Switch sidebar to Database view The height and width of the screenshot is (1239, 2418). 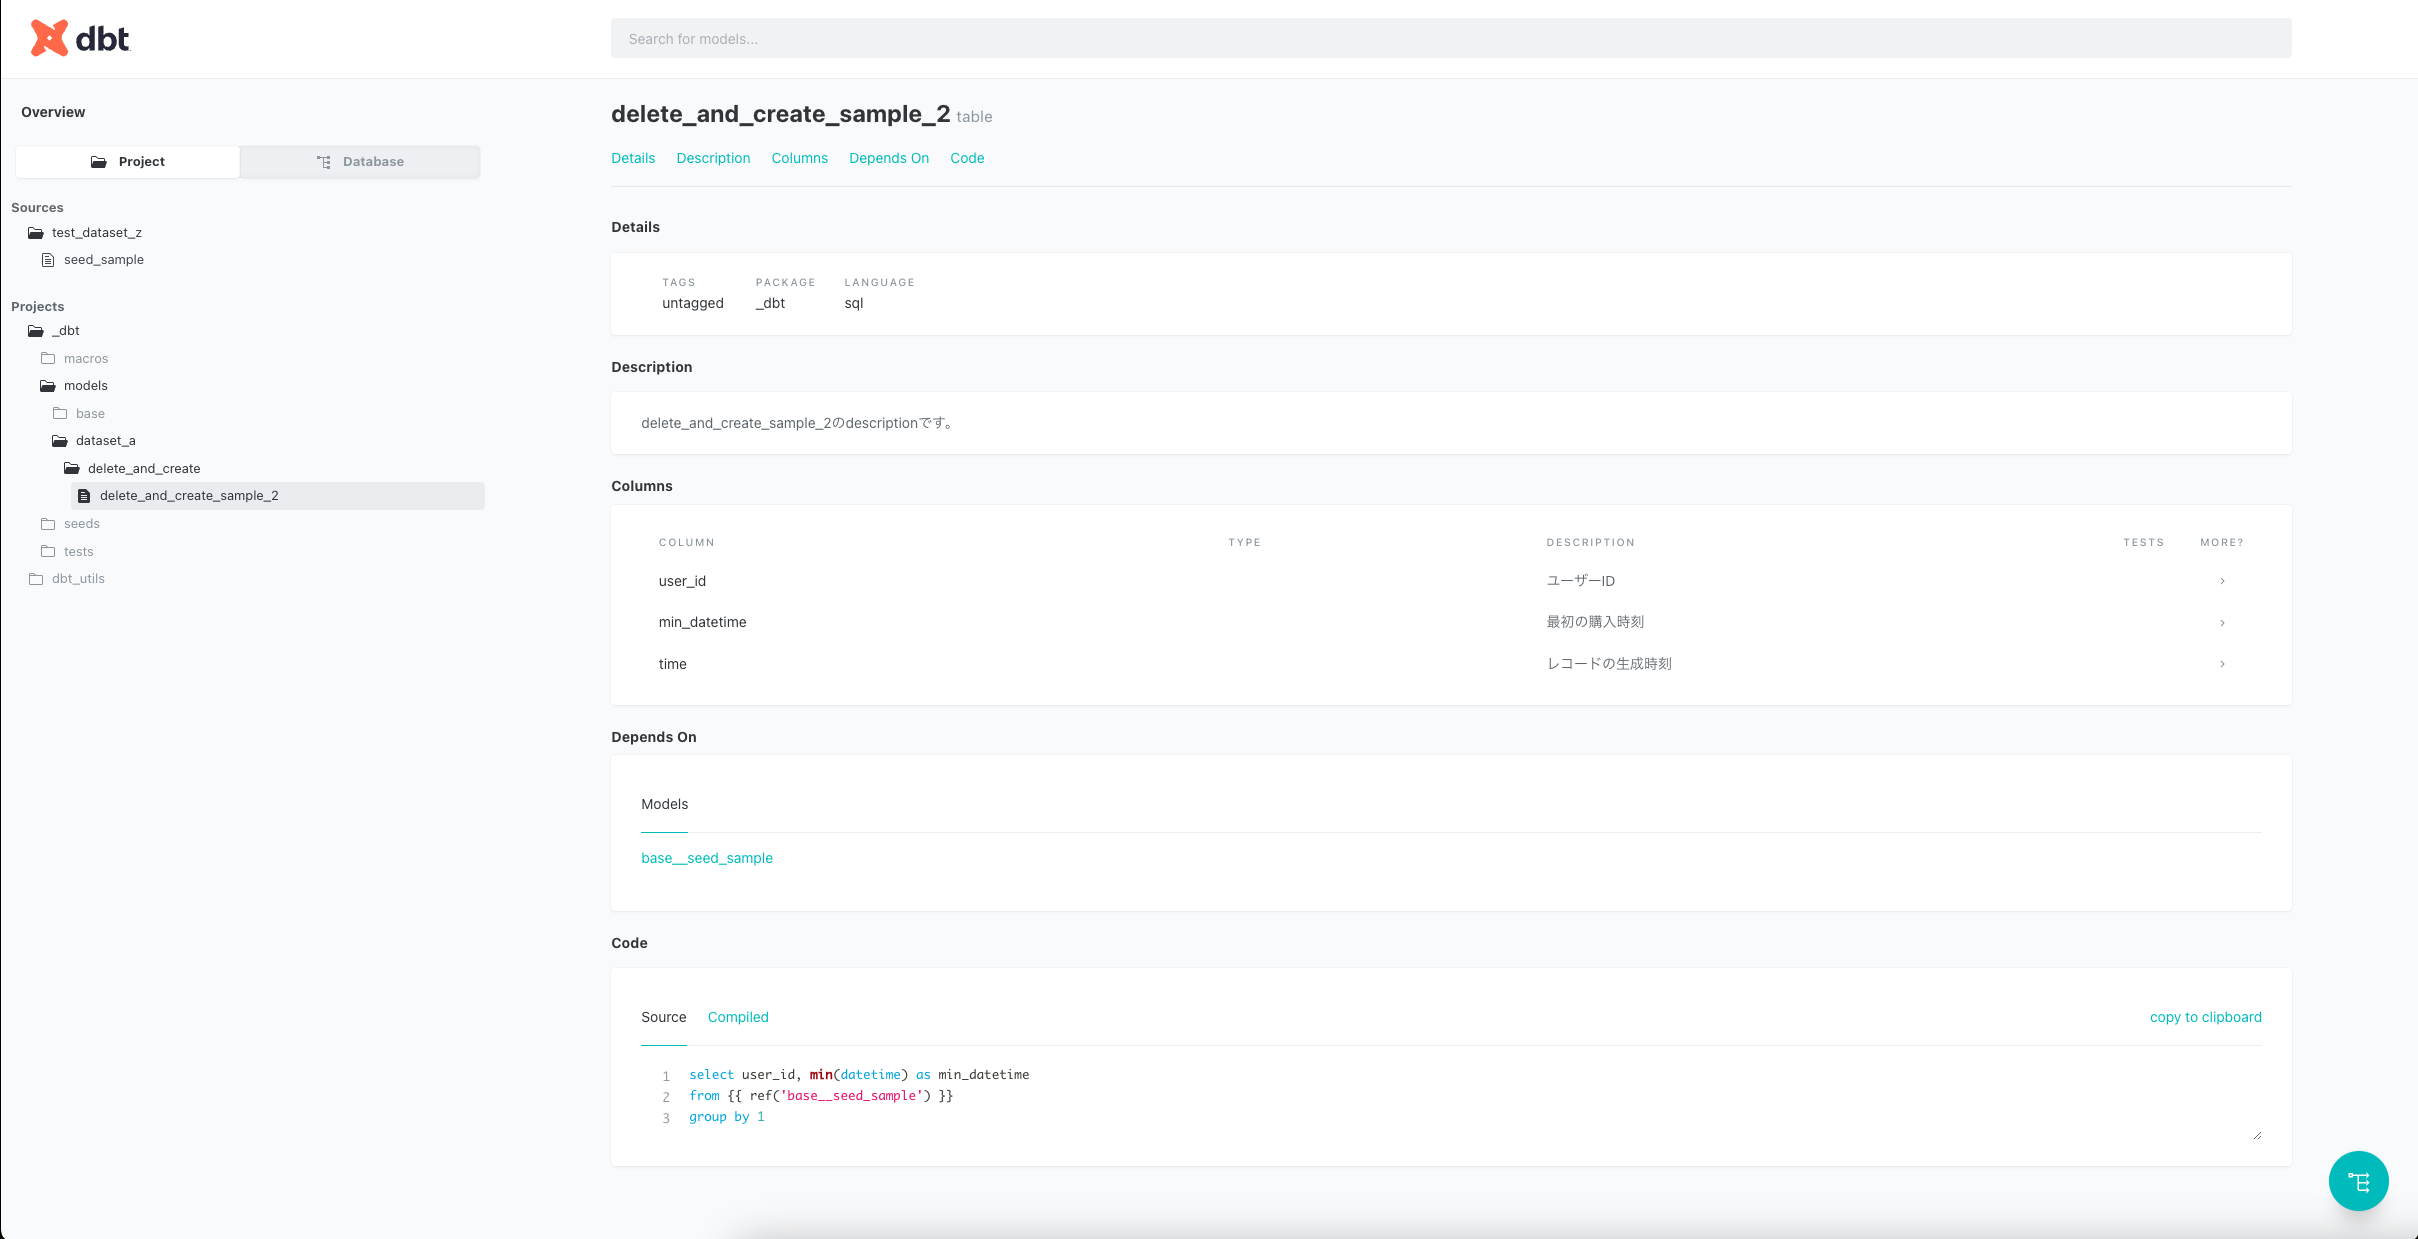[x=360, y=162]
